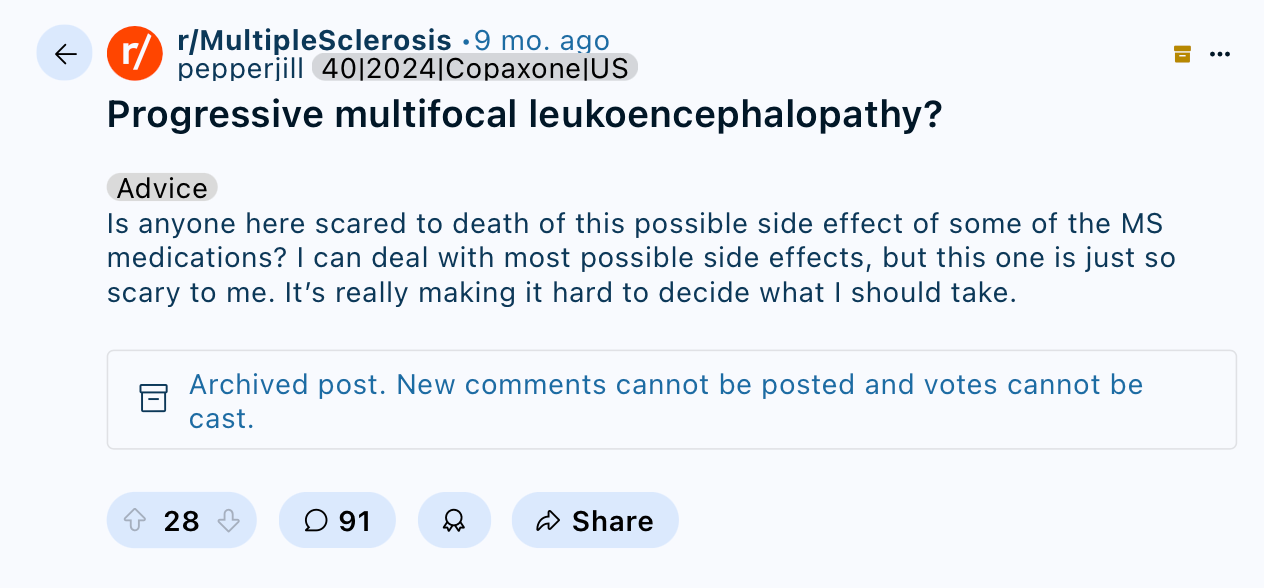Click the post title Progressive multifocal leukoencephalopathy

(x=525, y=116)
